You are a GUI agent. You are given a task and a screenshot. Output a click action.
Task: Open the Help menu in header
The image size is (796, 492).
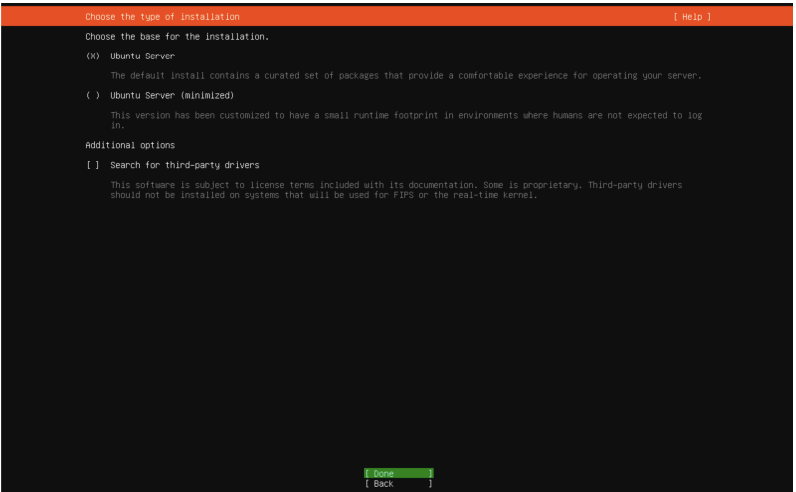pyautogui.click(x=691, y=17)
